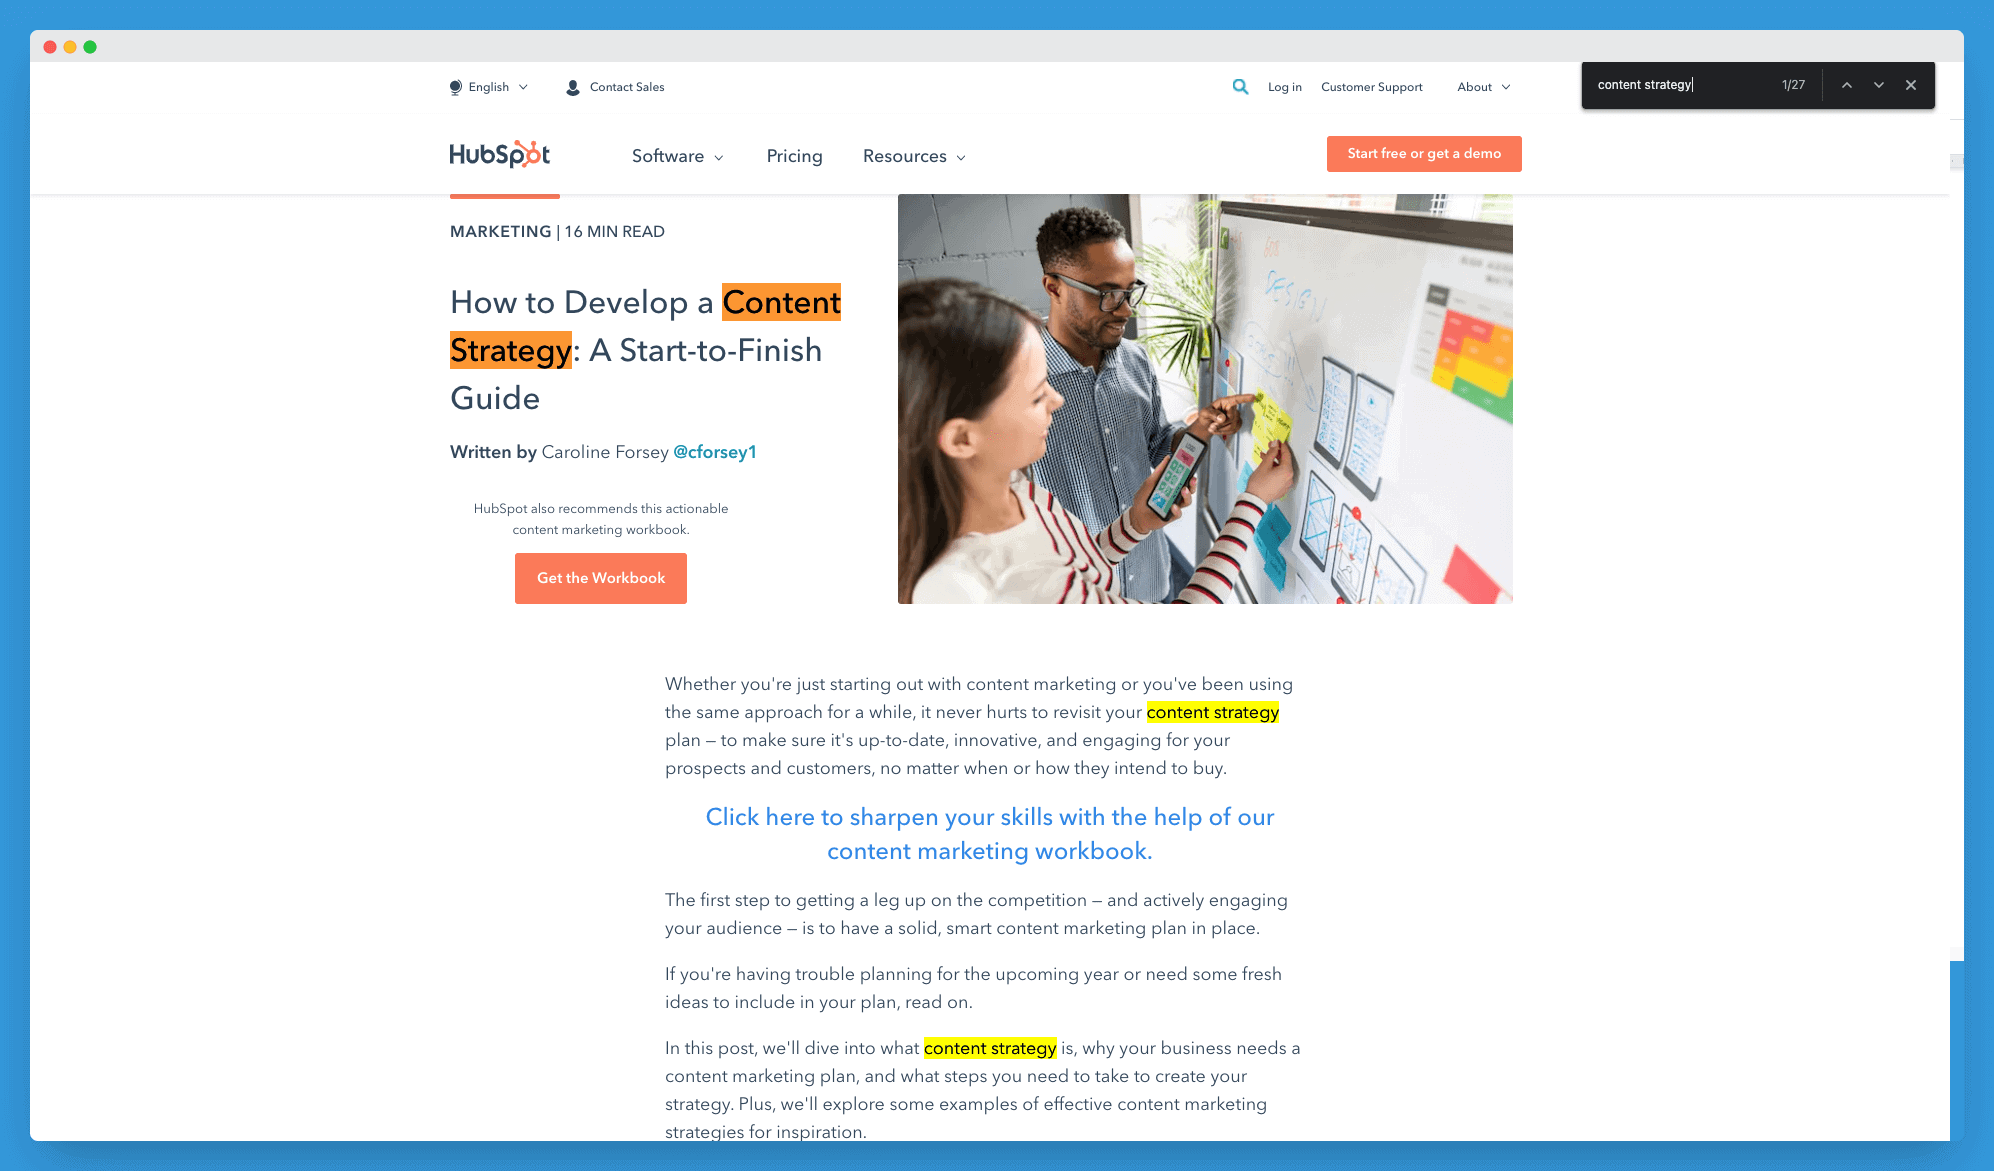Open Customer Support link
This screenshot has width=1994, height=1171.
pos(1372,87)
